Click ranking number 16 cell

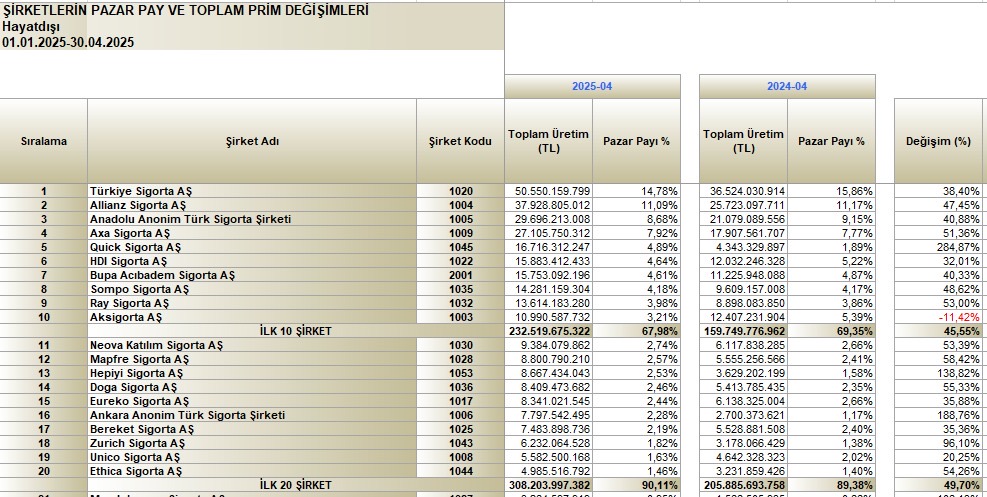43,415
